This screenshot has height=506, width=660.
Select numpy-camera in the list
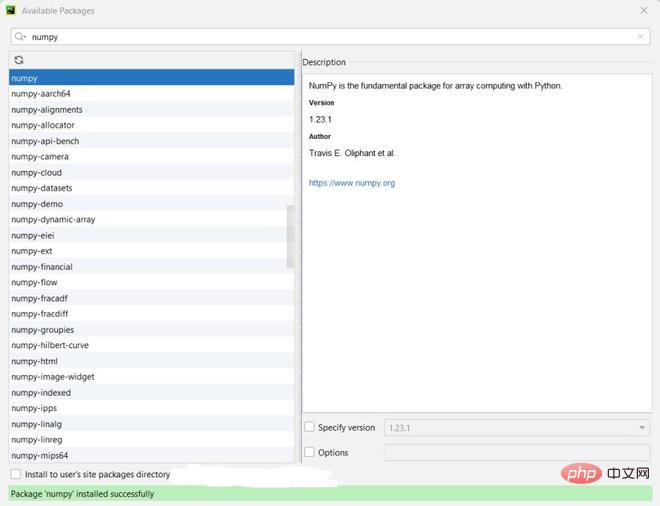click(152, 157)
